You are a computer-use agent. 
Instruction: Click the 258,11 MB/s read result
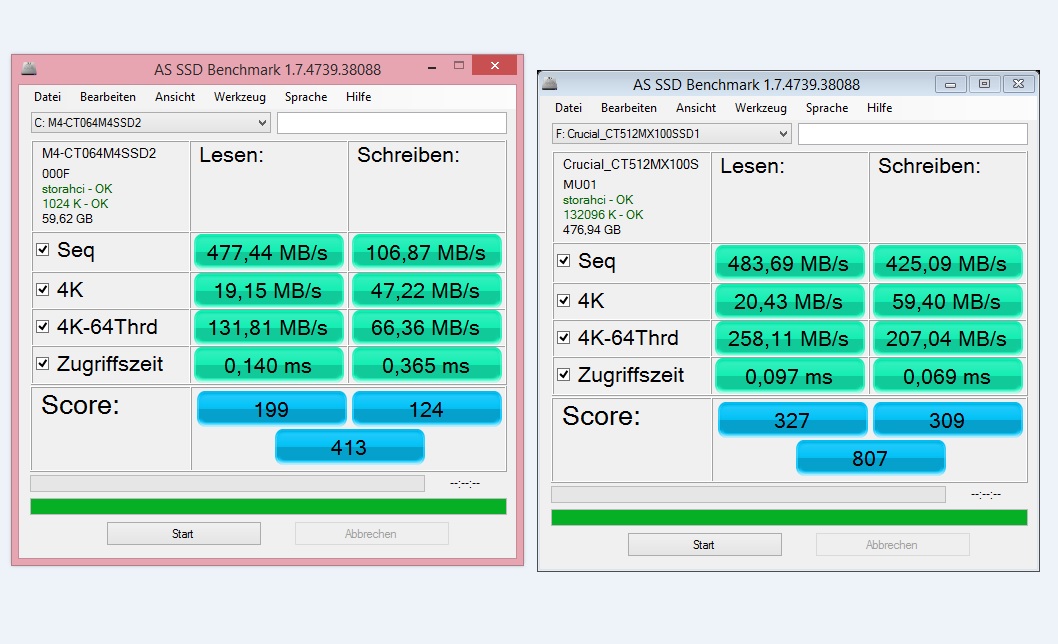[x=789, y=338]
